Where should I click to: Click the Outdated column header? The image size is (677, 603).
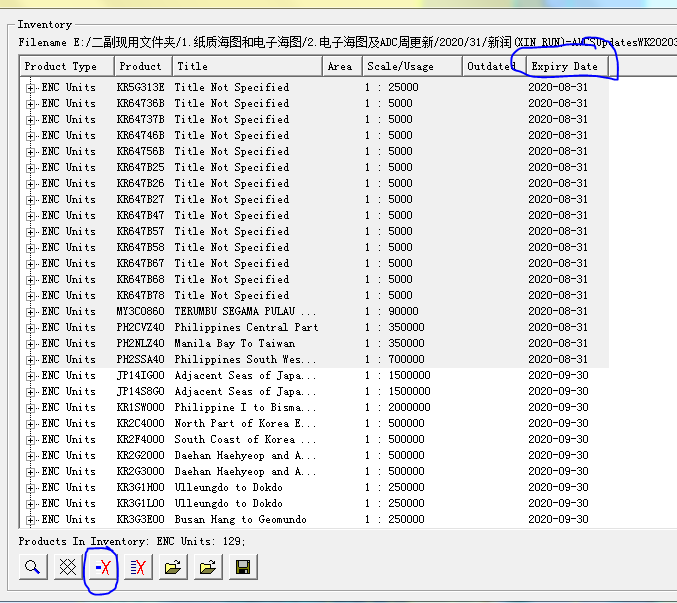click(x=494, y=66)
